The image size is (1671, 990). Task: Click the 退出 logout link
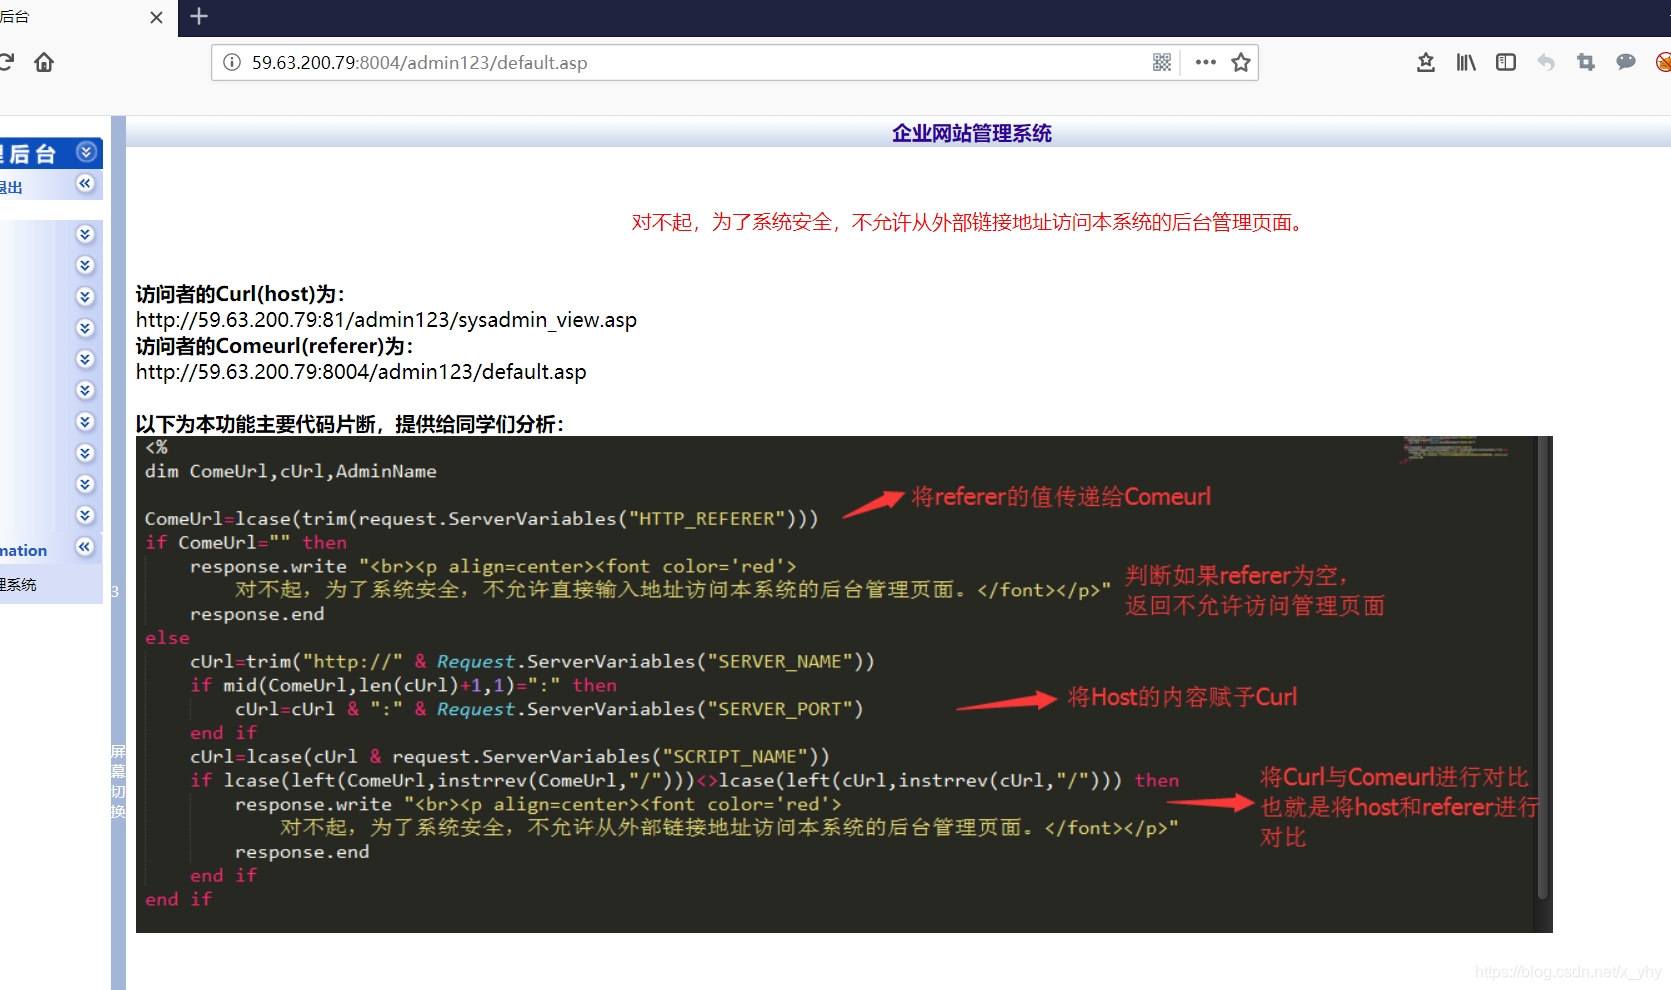(11, 187)
